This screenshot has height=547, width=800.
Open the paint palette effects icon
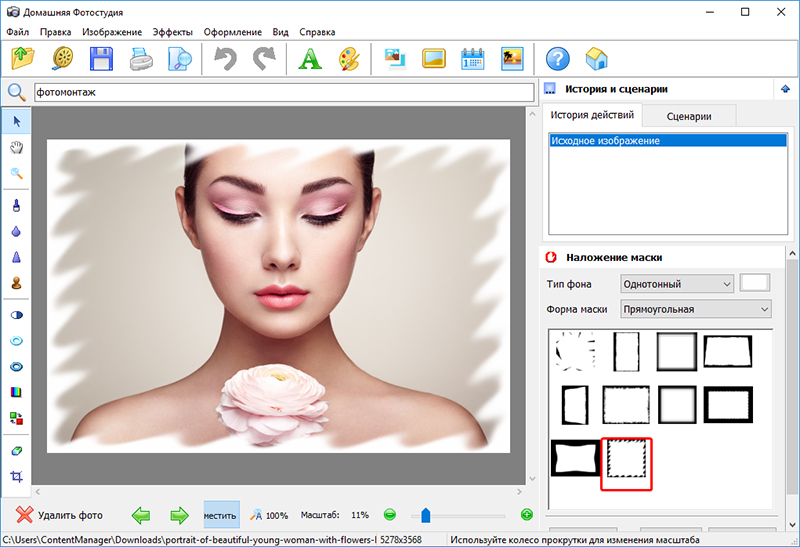click(349, 59)
